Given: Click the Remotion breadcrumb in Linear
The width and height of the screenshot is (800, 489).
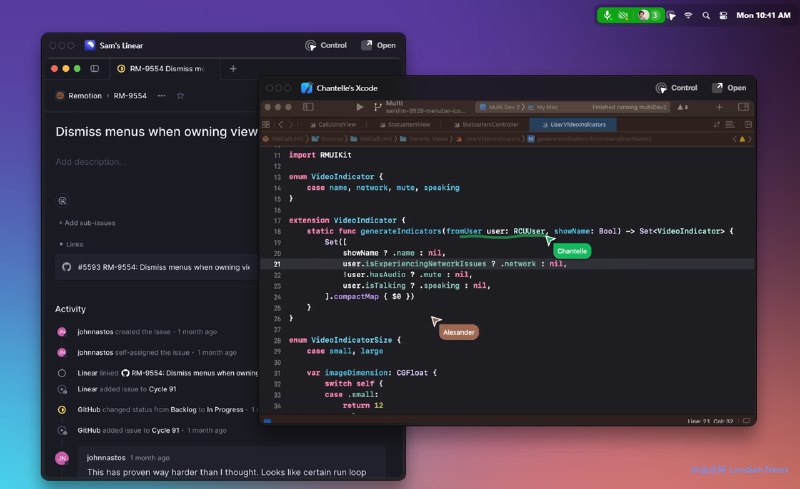Looking at the screenshot, I should 79,95.
